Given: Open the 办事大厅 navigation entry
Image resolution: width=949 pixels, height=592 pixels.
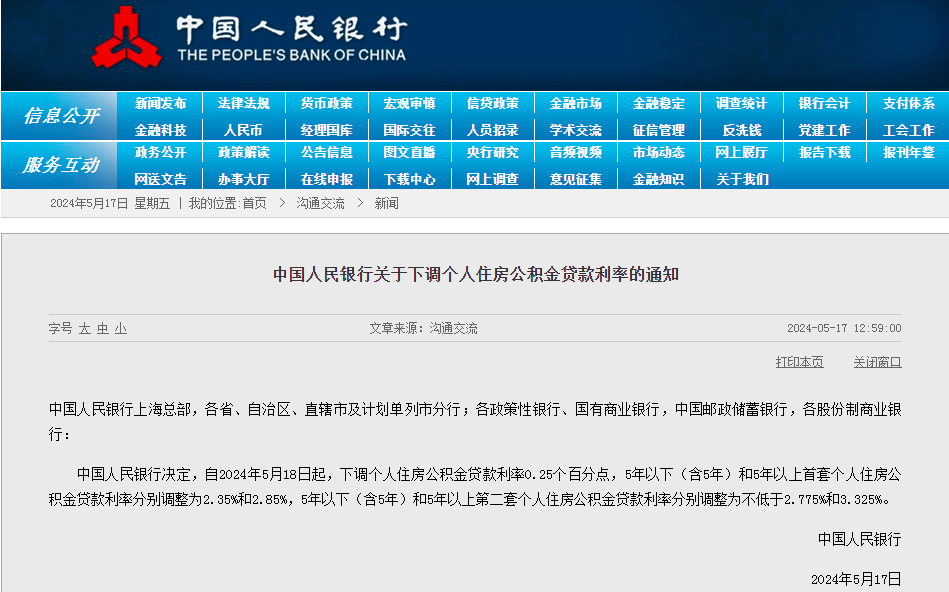Looking at the screenshot, I should pos(243,179).
